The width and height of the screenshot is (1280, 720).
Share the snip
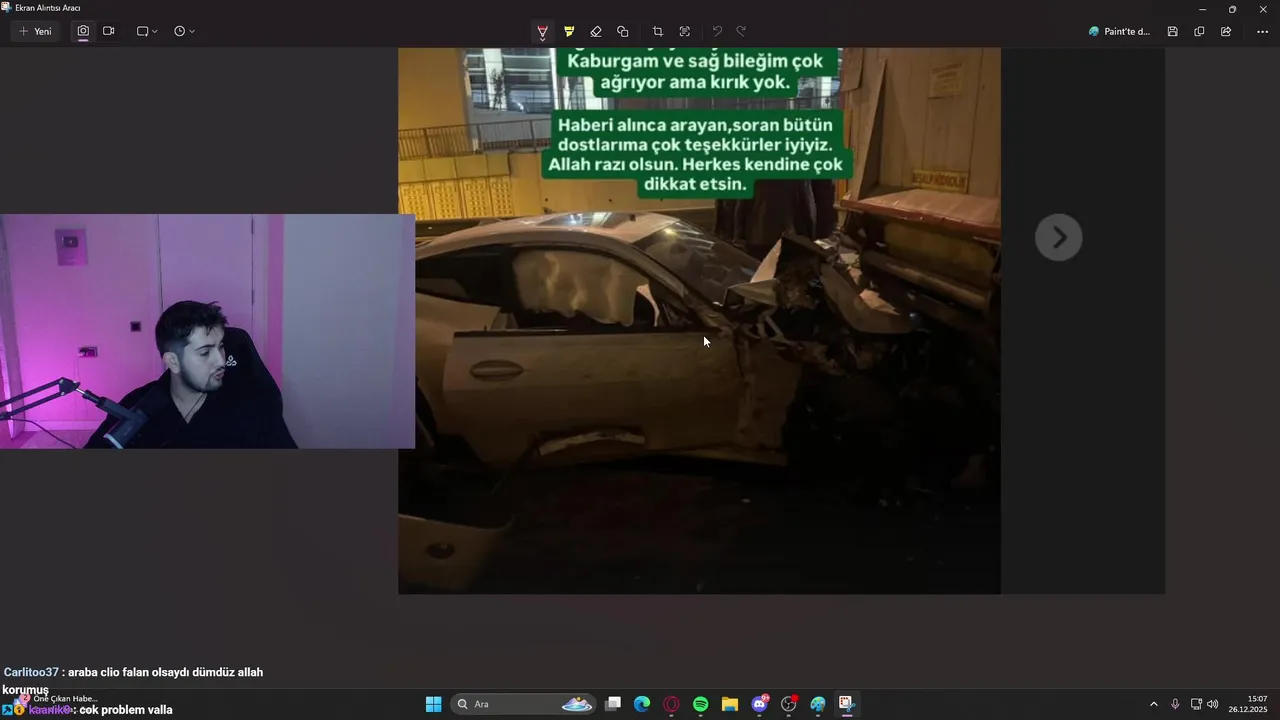[x=1226, y=32]
